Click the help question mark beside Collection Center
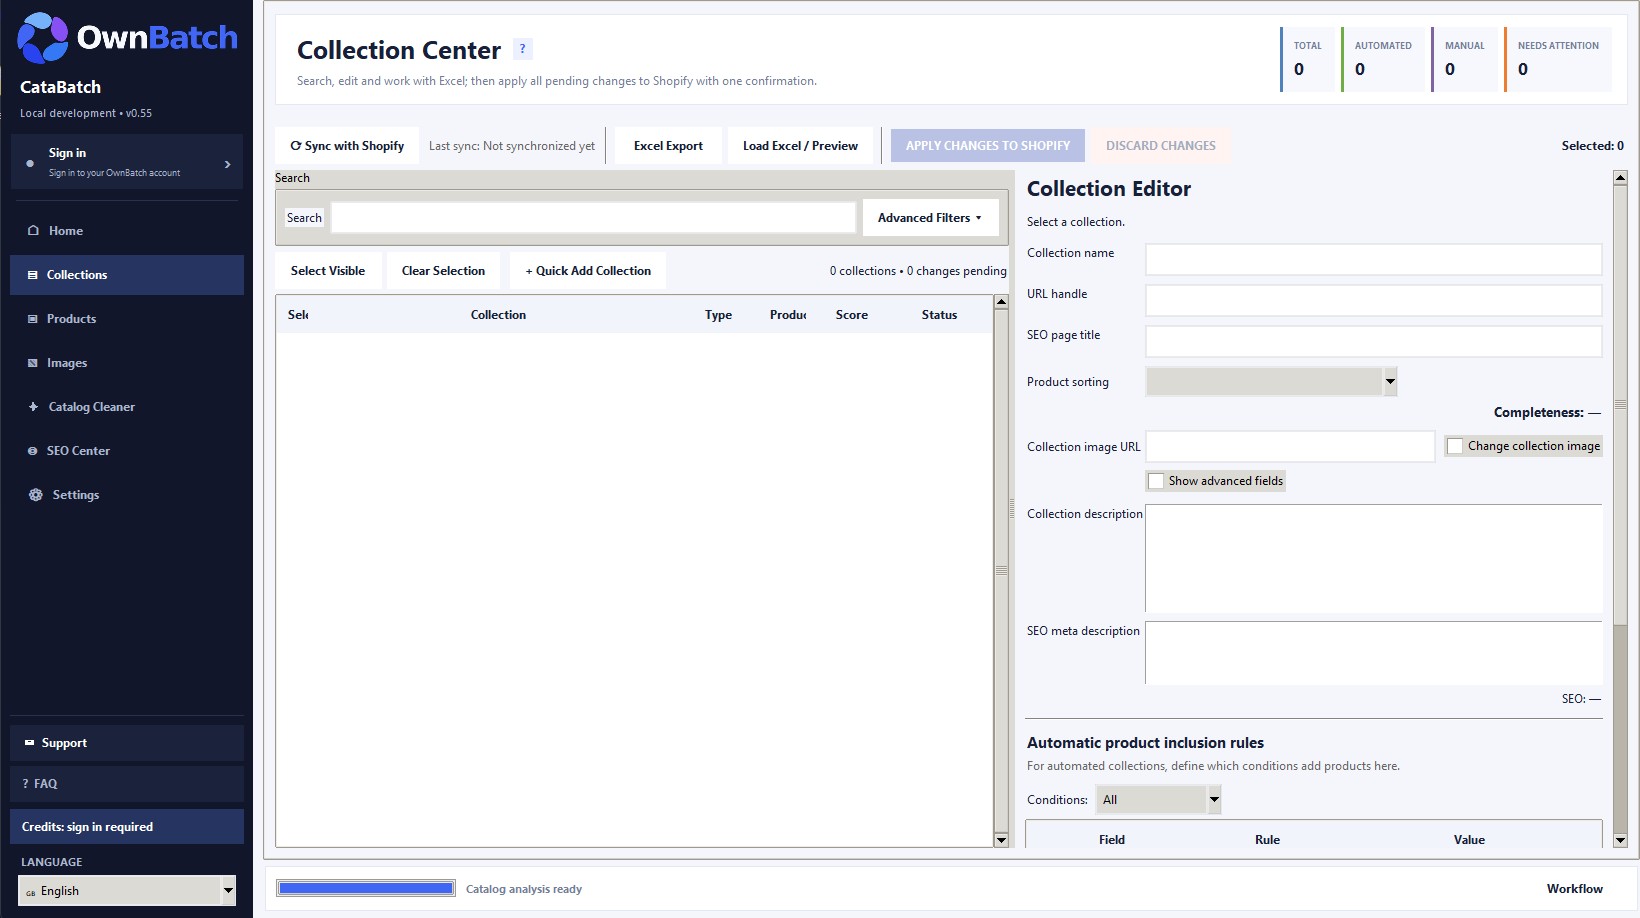Viewport: 1640px width, 918px height. [x=522, y=49]
